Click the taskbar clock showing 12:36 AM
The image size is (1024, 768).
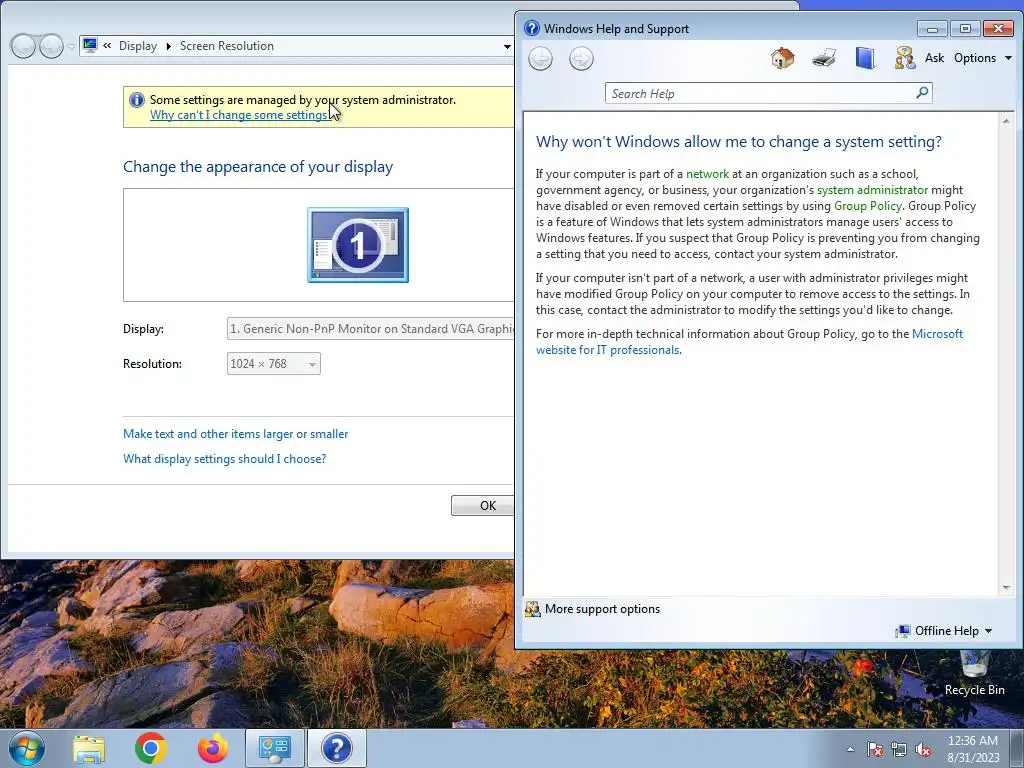[973, 748]
